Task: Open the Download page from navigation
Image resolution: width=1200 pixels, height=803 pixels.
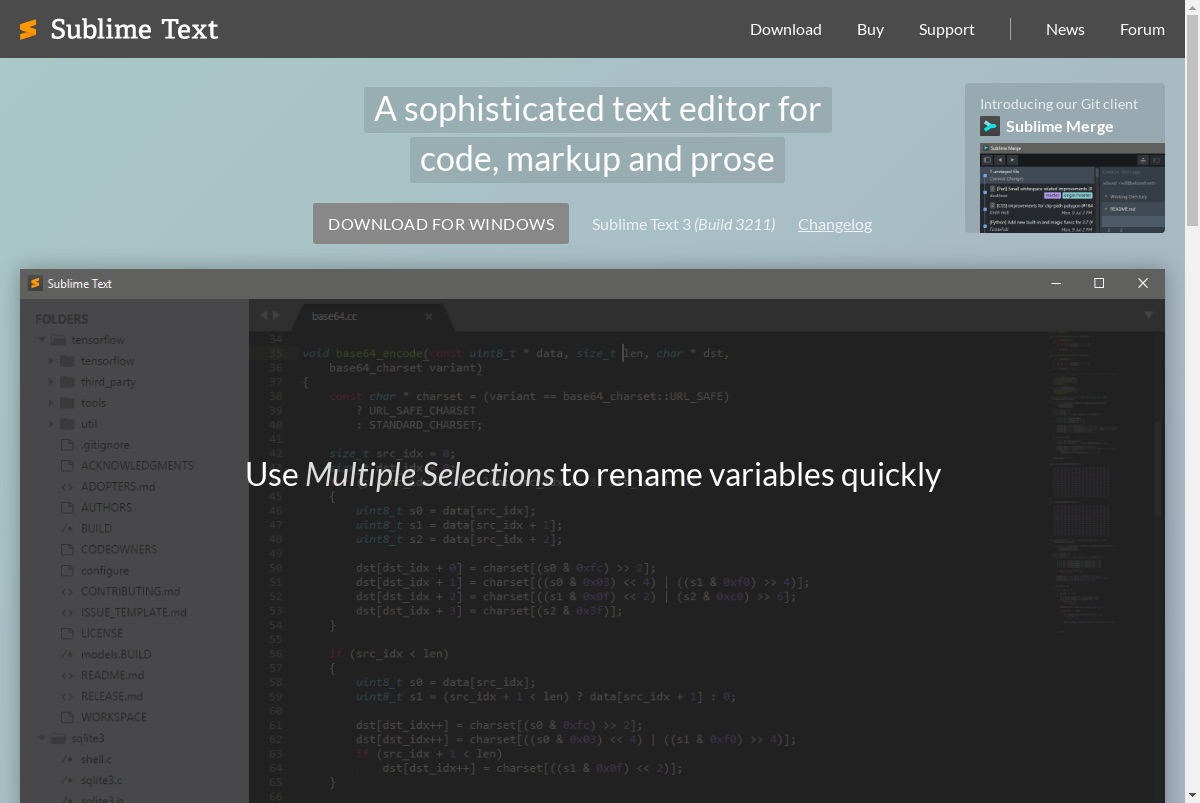Action: click(786, 29)
